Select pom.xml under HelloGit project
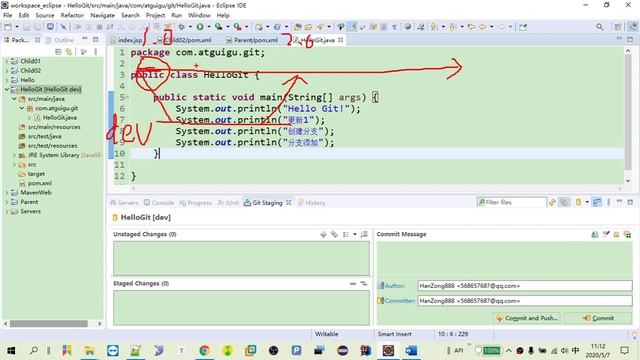 (x=40, y=183)
